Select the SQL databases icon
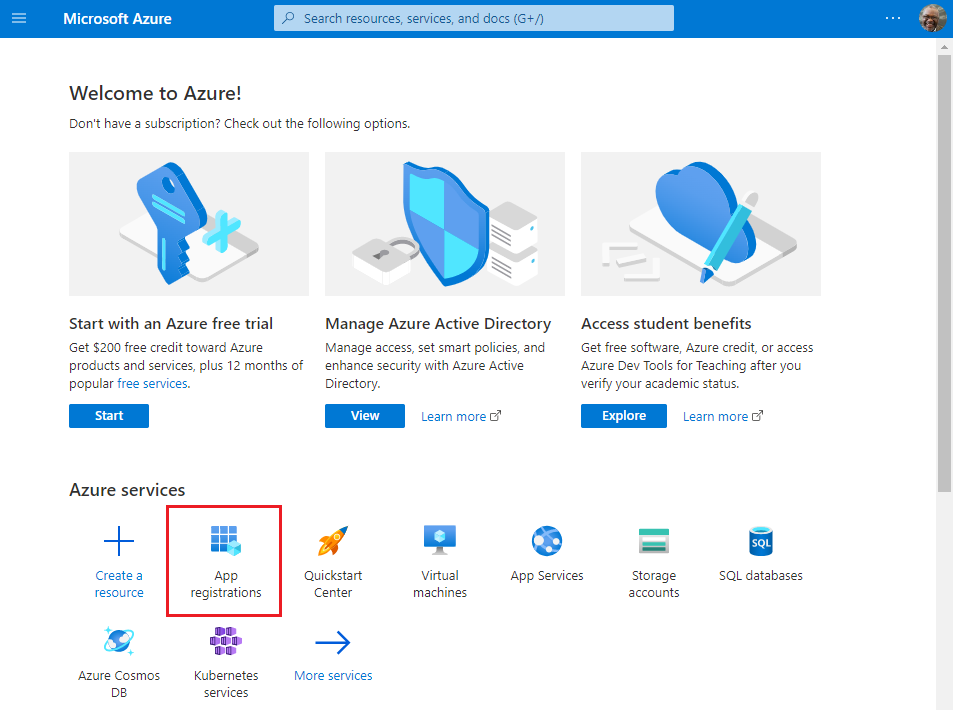 tap(760, 541)
